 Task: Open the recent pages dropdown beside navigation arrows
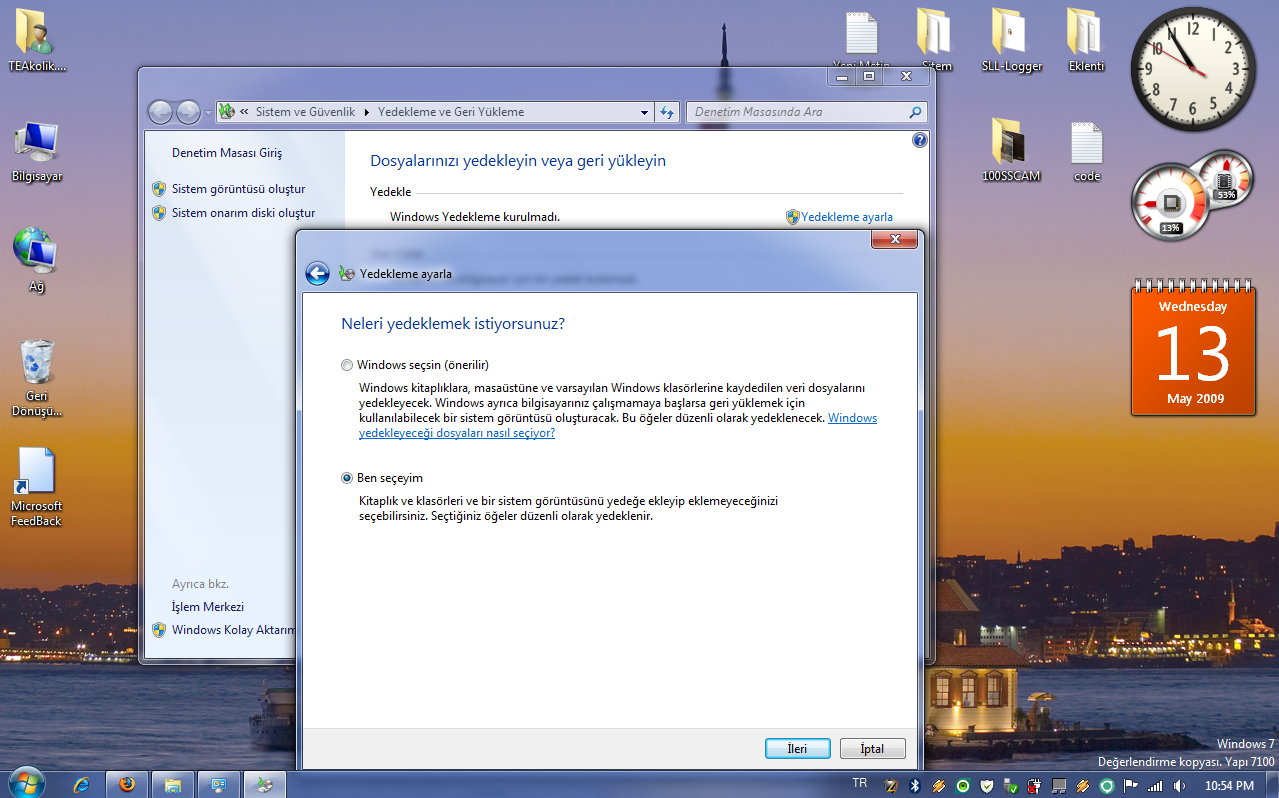tap(208, 112)
